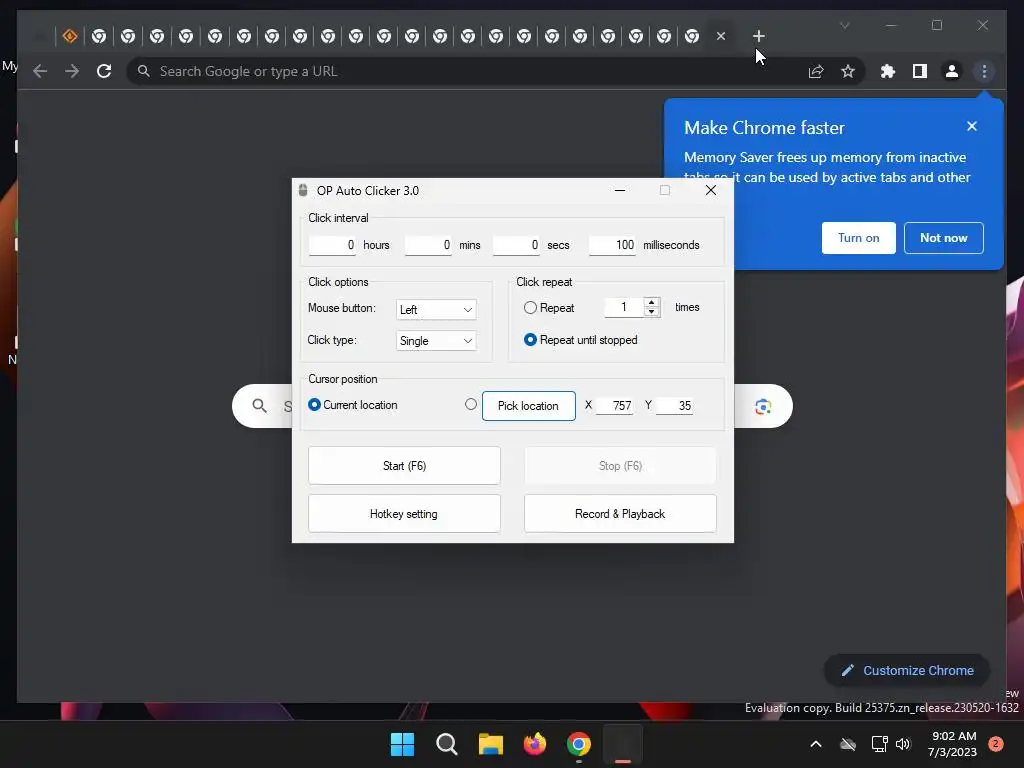This screenshot has height=768, width=1024.
Task: Open Hotkey setting
Action: click(x=404, y=514)
